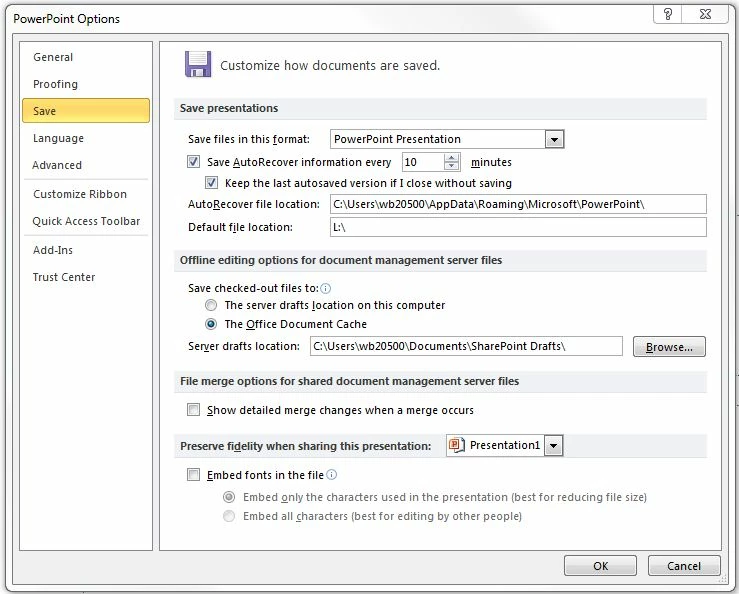Click Offline editing options section heading

(x=341, y=260)
